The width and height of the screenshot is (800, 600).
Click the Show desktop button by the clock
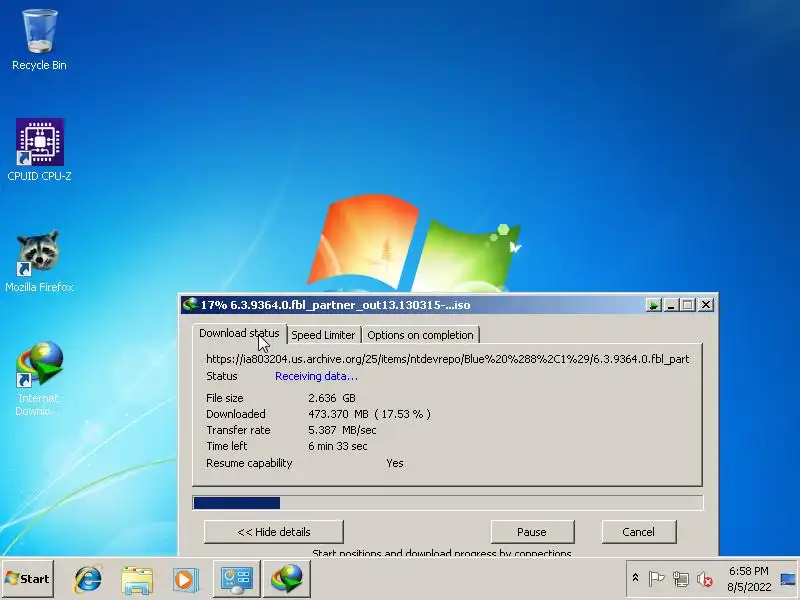coord(788,579)
